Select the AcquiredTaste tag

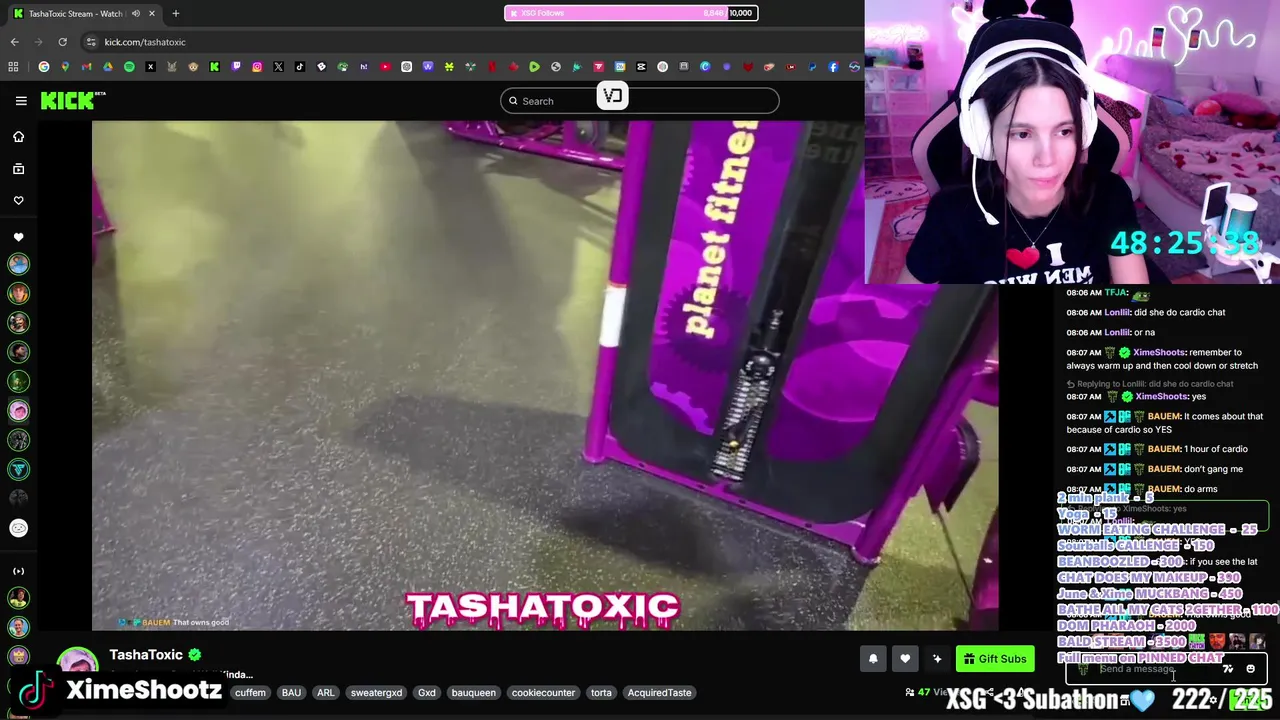[x=659, y=692]
